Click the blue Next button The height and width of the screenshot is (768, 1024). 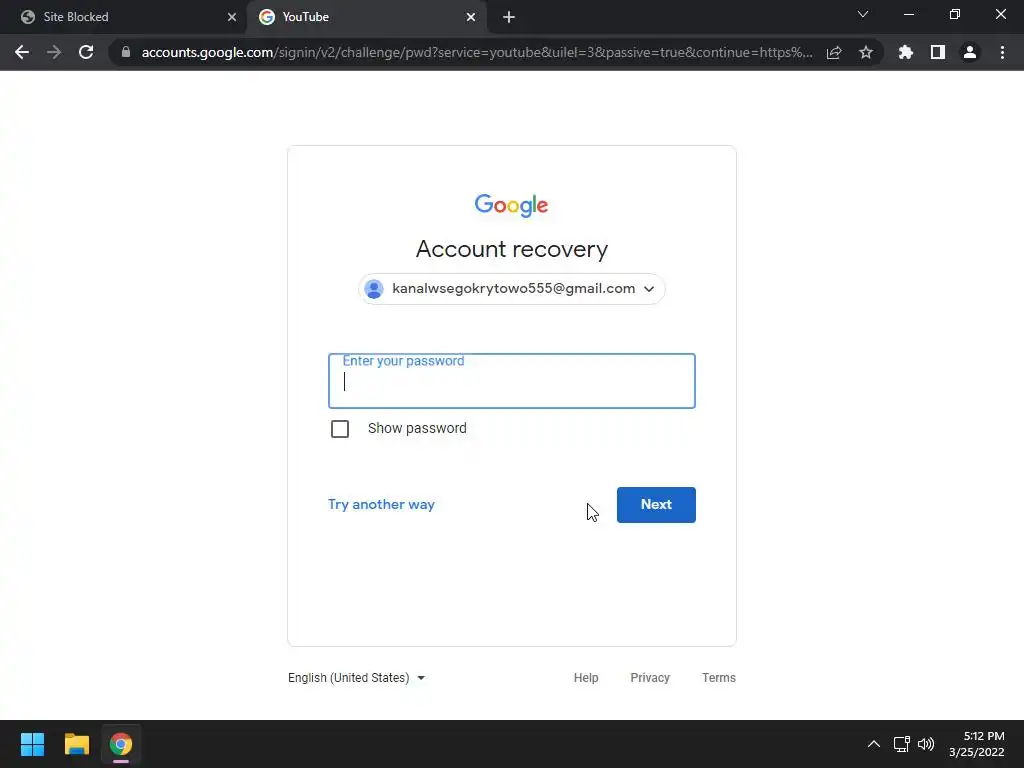[656, 505]
